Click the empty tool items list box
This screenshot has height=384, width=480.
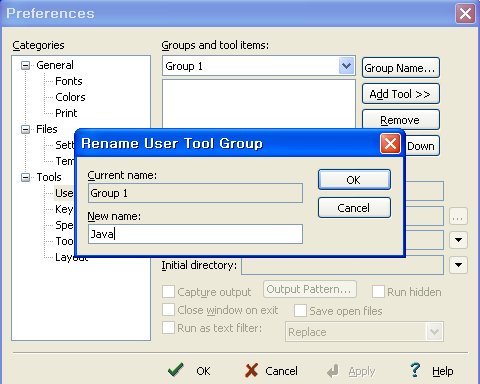click(259, 104)
